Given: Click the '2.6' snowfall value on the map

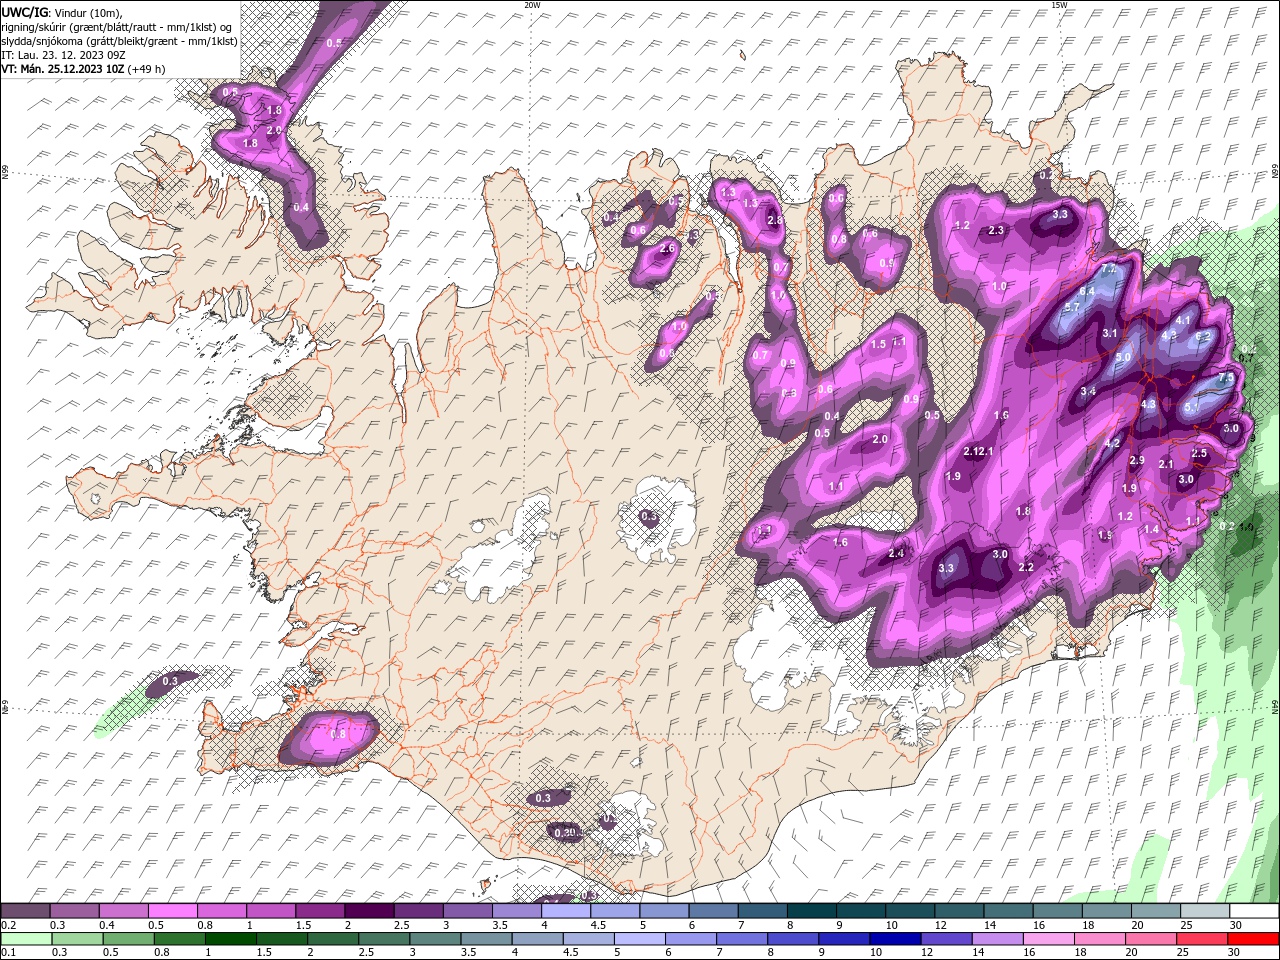Looking at the screenshot, I should [668, 248].
